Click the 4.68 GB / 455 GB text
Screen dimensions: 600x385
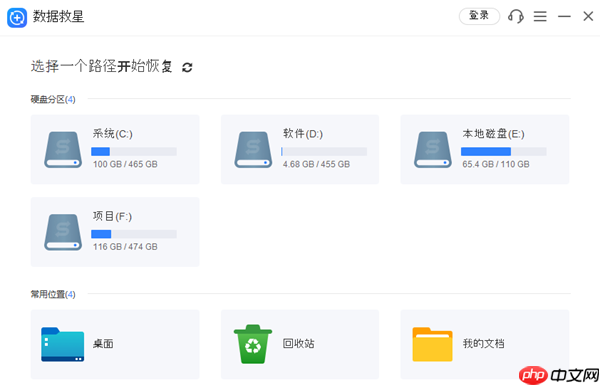tap(316, 164)
